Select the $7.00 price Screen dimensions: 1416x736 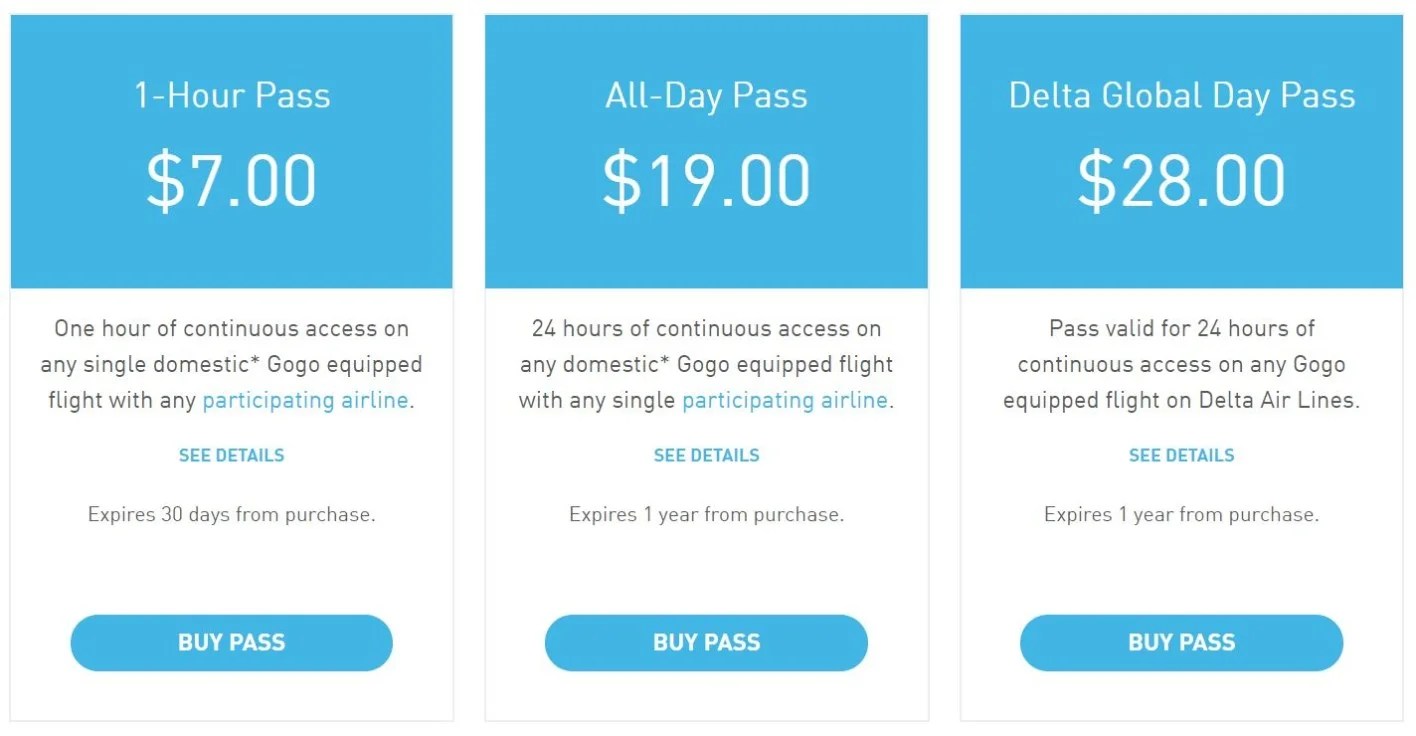pos(231,180)
